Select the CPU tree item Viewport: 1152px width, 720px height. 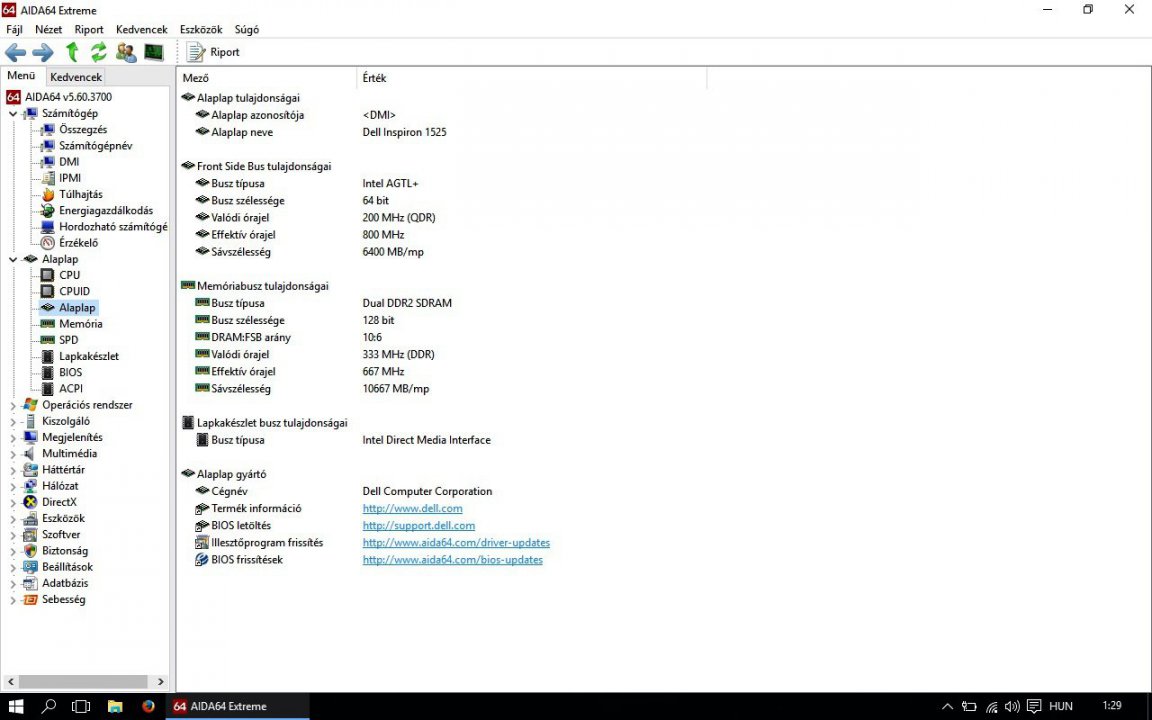(69, 275)
